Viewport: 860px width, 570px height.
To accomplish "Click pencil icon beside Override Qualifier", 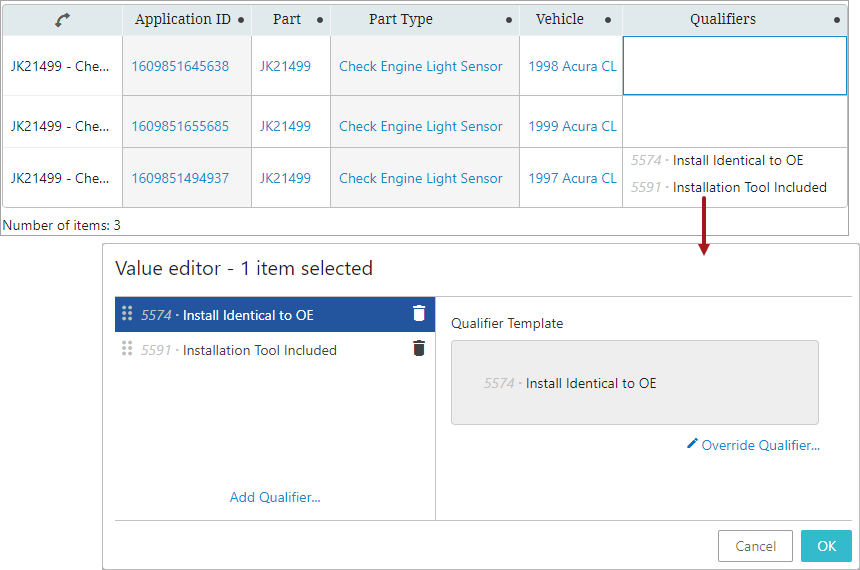I will point(692,444).
